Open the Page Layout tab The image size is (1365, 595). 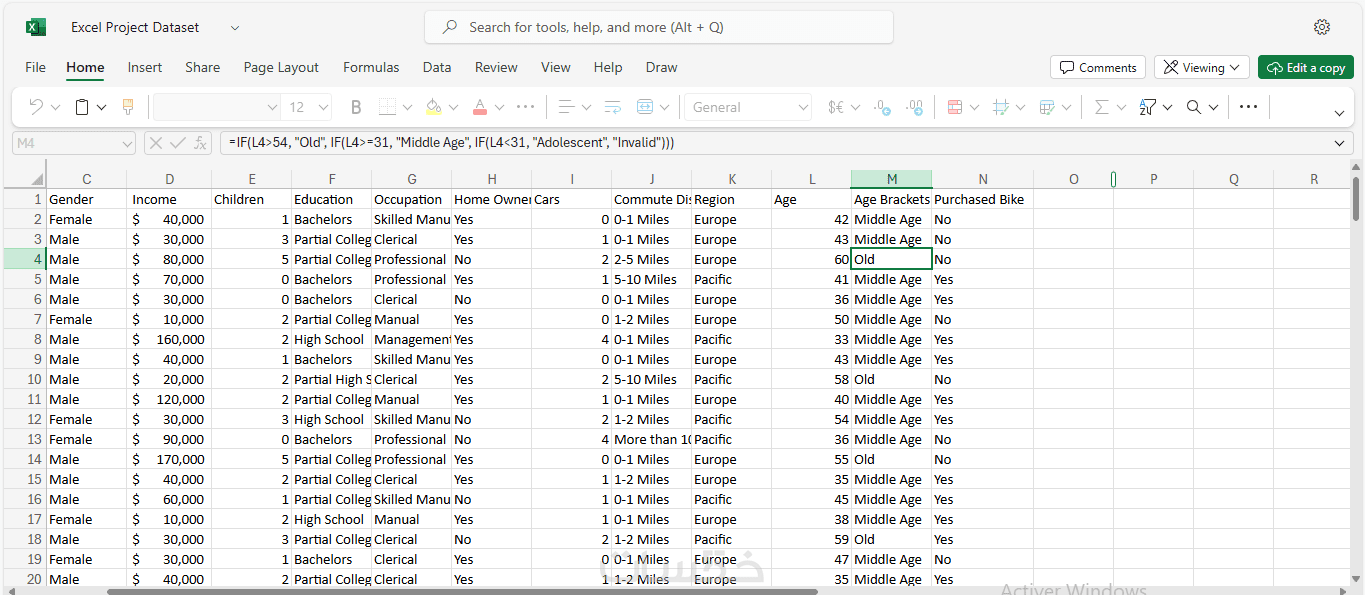click(x=281, y=68)
